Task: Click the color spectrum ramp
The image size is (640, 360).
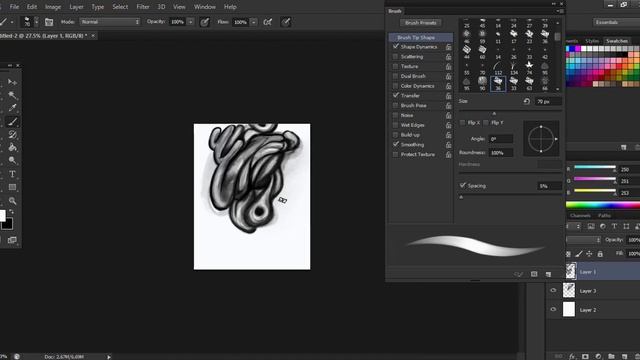Action: pos(603,205)
